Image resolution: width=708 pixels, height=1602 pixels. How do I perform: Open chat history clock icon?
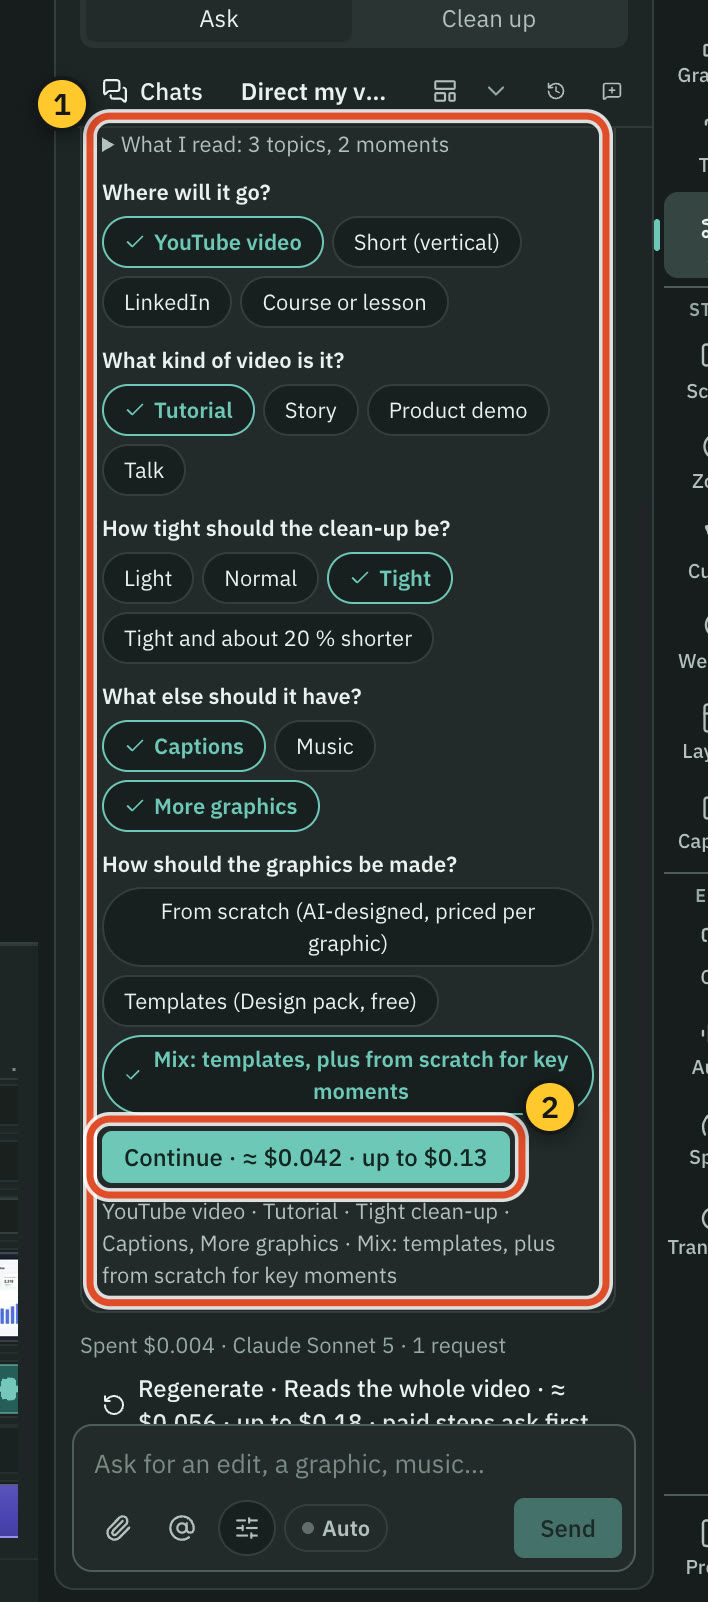pos(556,91)
